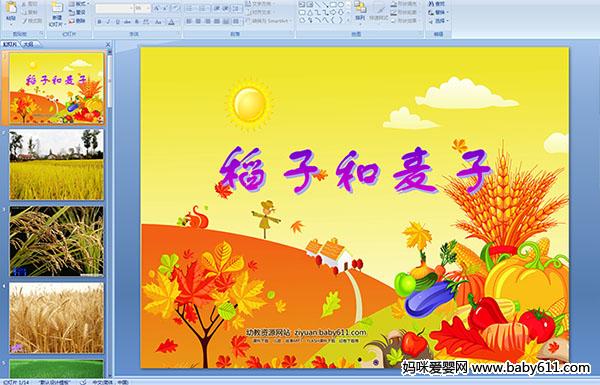Select the Format Painter brush icon

tap(25, 21)
